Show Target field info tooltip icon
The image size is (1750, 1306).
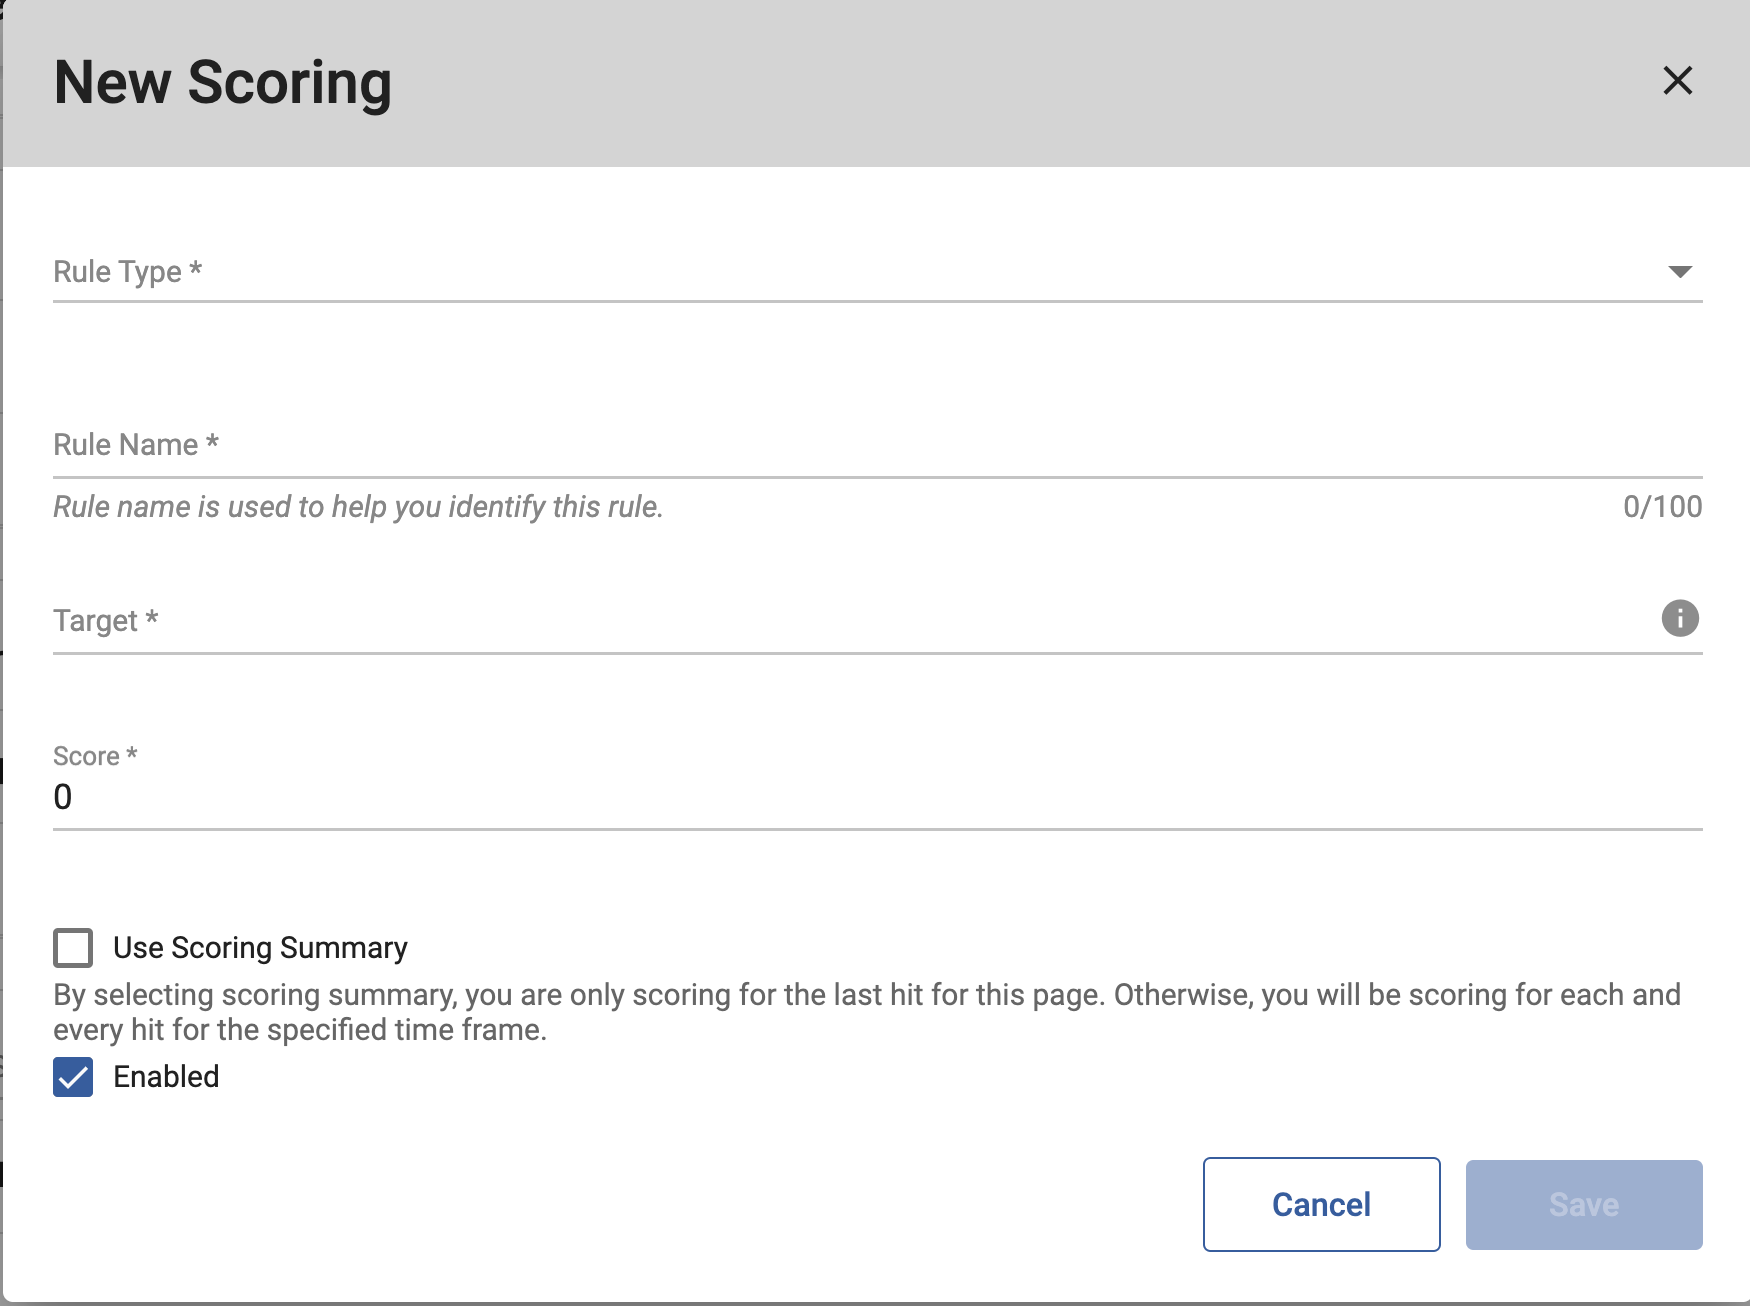point(1680,618)
